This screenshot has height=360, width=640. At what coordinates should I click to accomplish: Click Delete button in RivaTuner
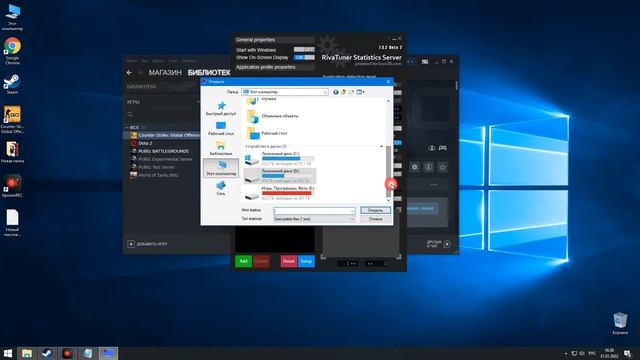click(x=261, y=261)
